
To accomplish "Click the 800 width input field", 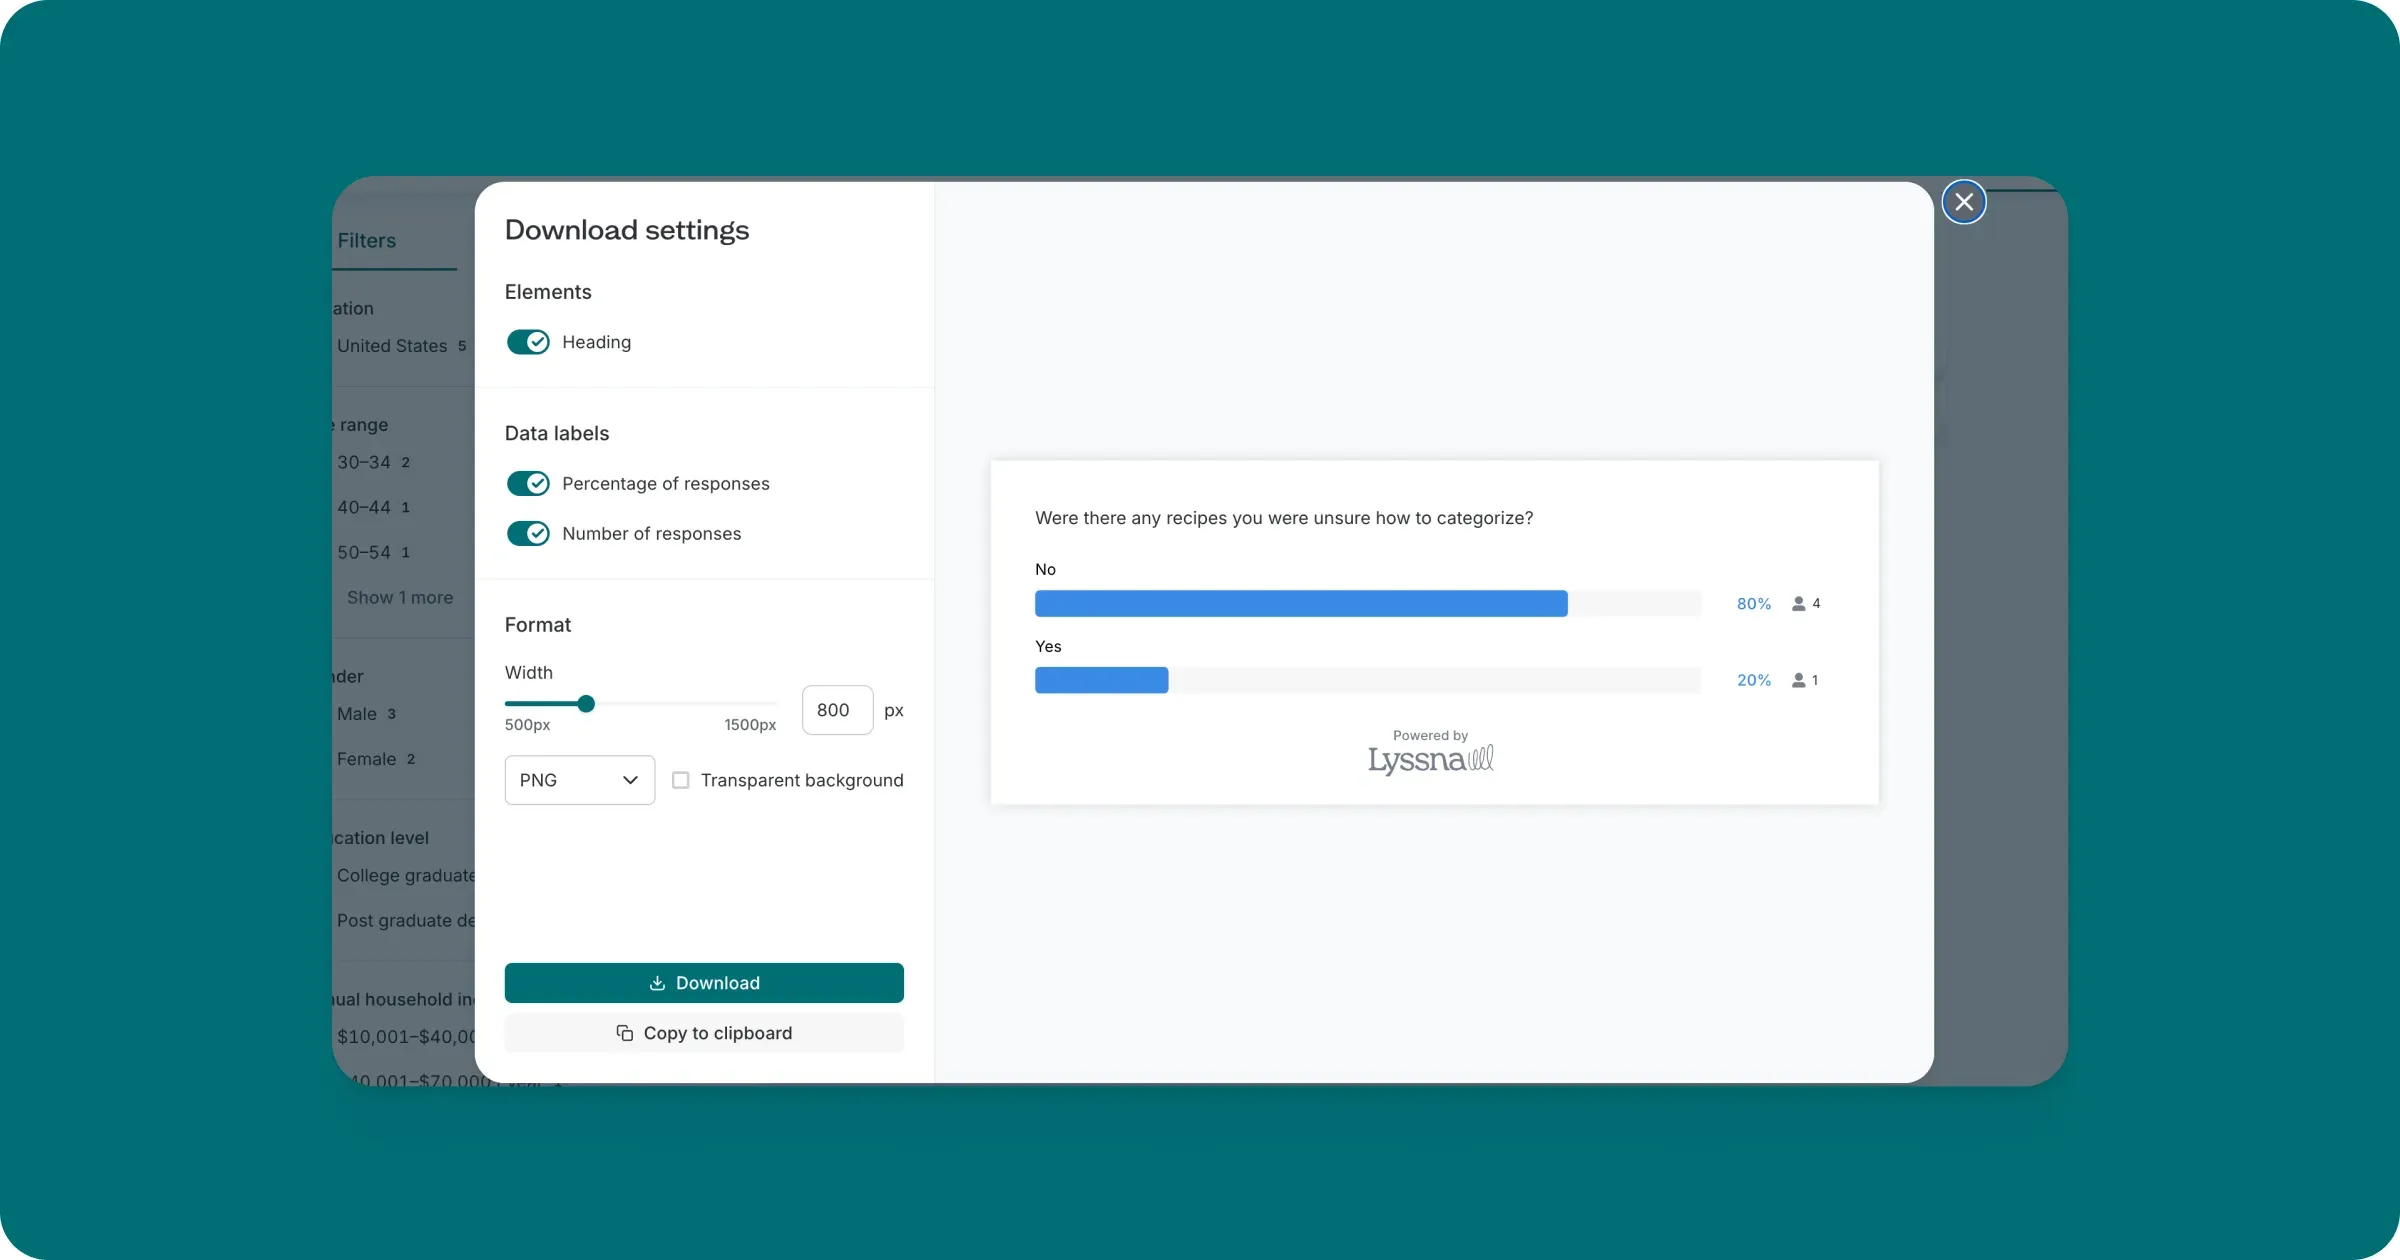I will pos(836,710).
